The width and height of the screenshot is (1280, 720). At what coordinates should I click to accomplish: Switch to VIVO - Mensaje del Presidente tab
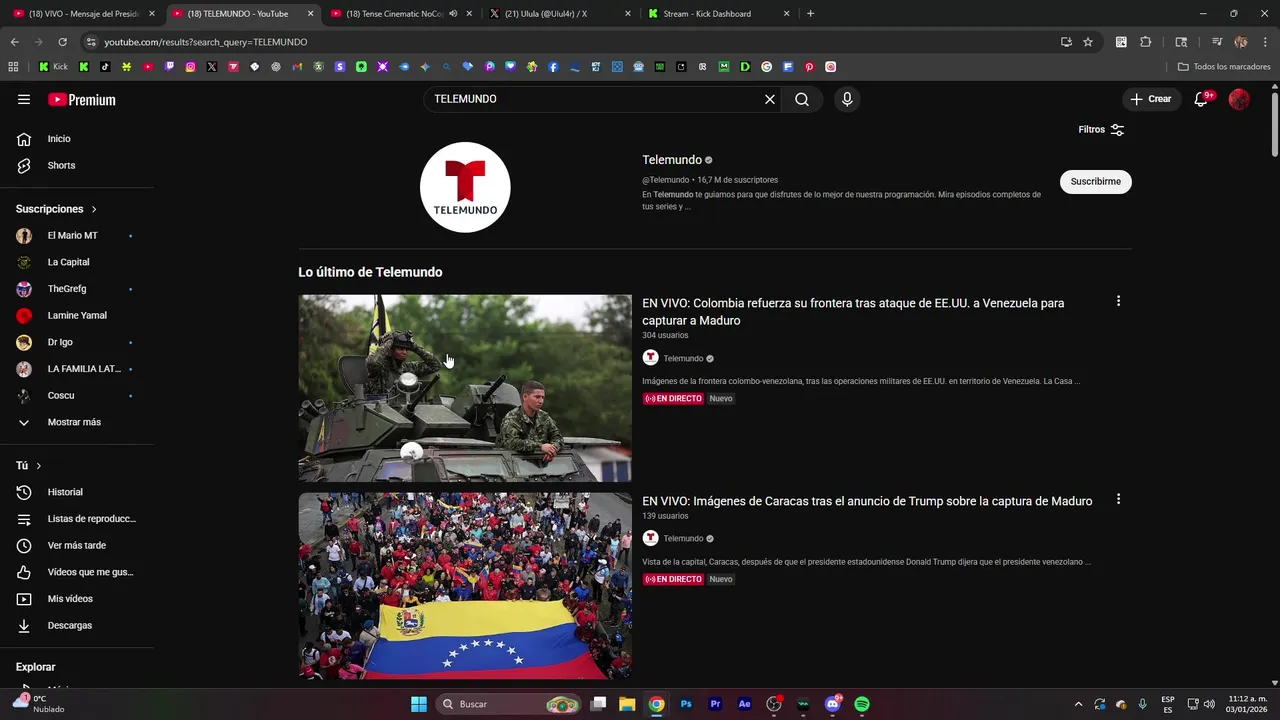[x=83, y=14]
